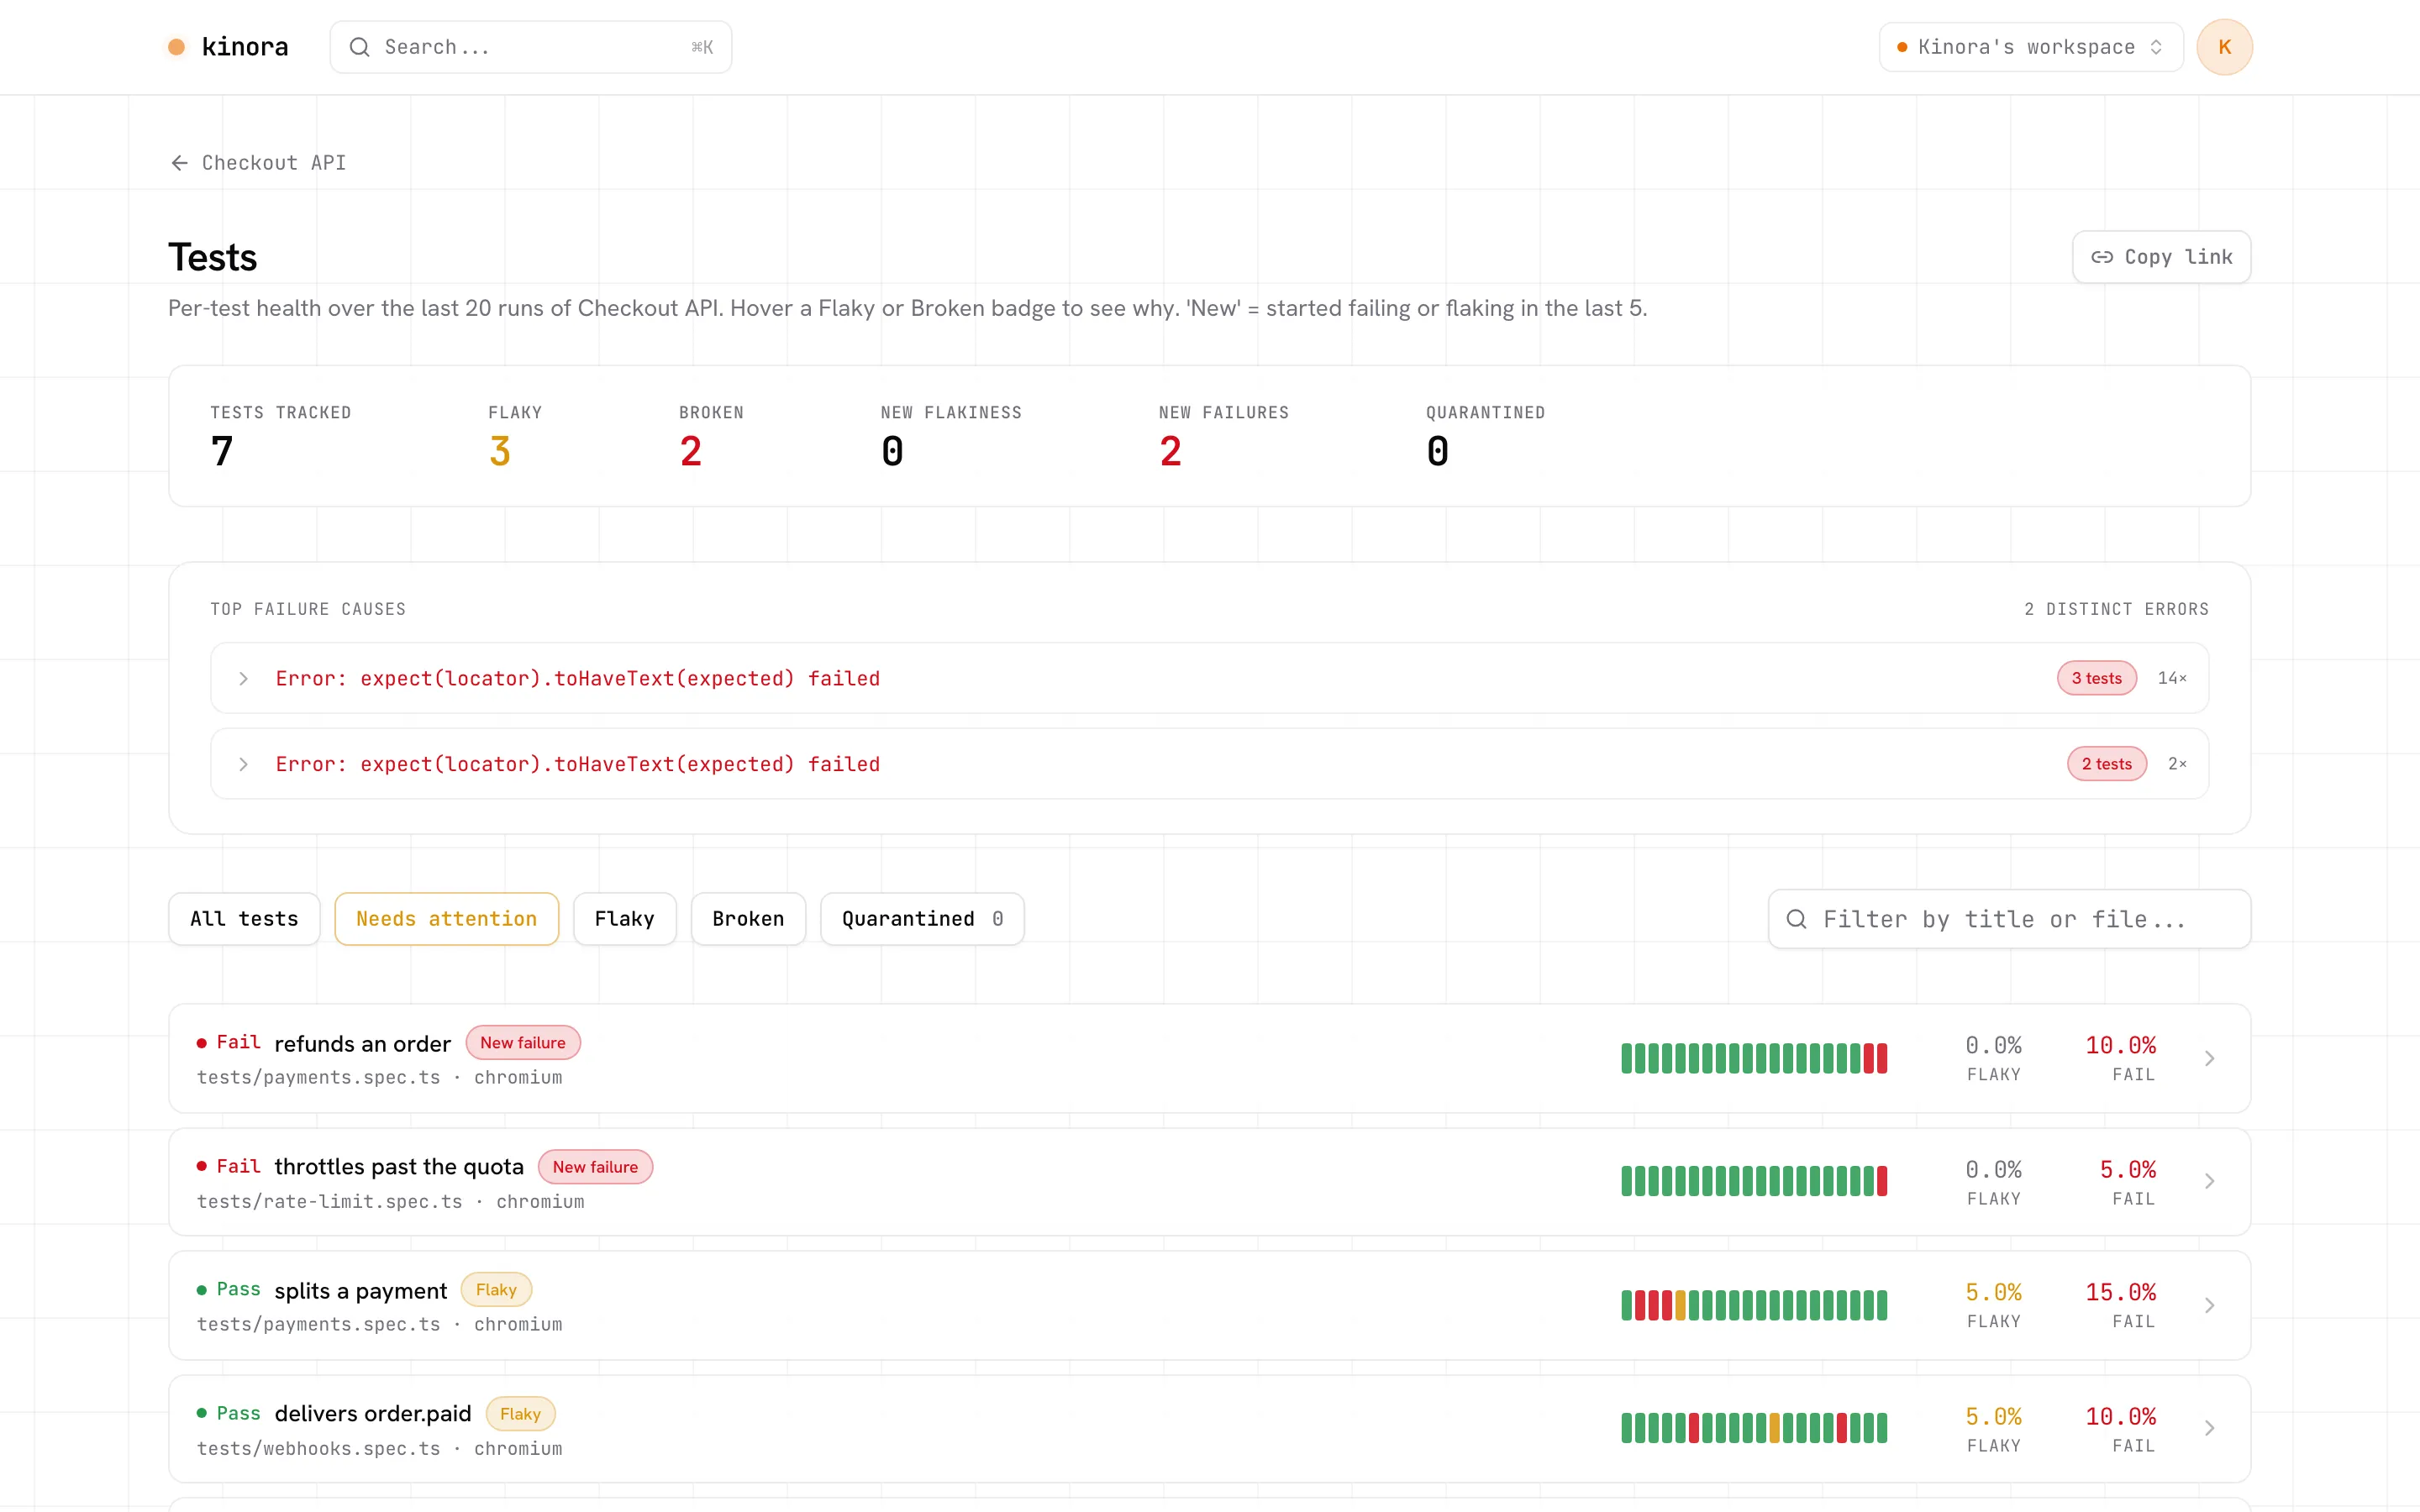This screenshot has height=1512, width=2420.
Task: Click the Flaky count 3 stat
Action: pos(500,451)
